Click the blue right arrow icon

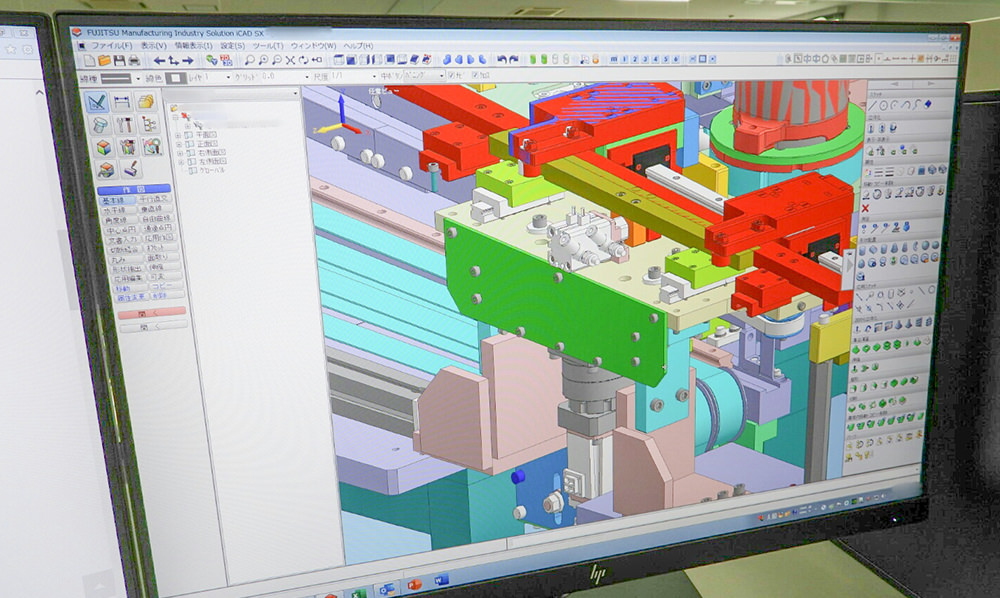(x=188, y=61)
